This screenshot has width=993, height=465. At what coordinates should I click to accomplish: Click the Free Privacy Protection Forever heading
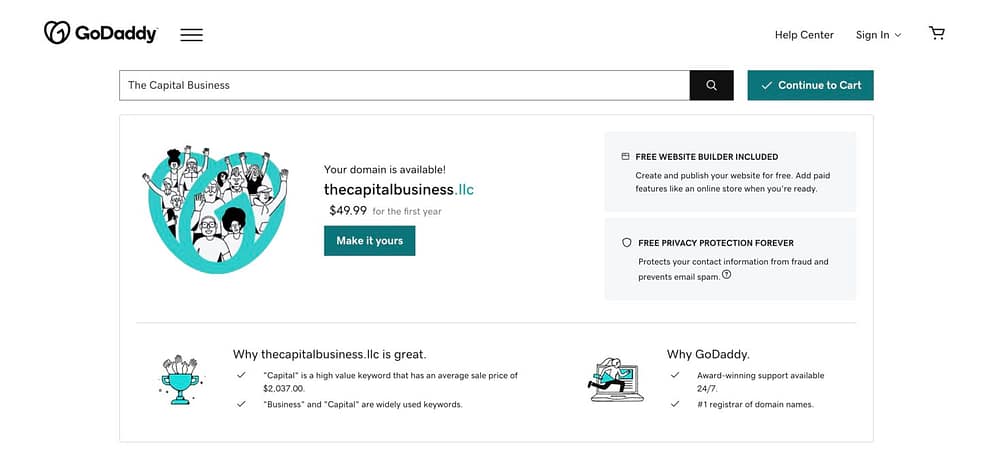[715, 243]
